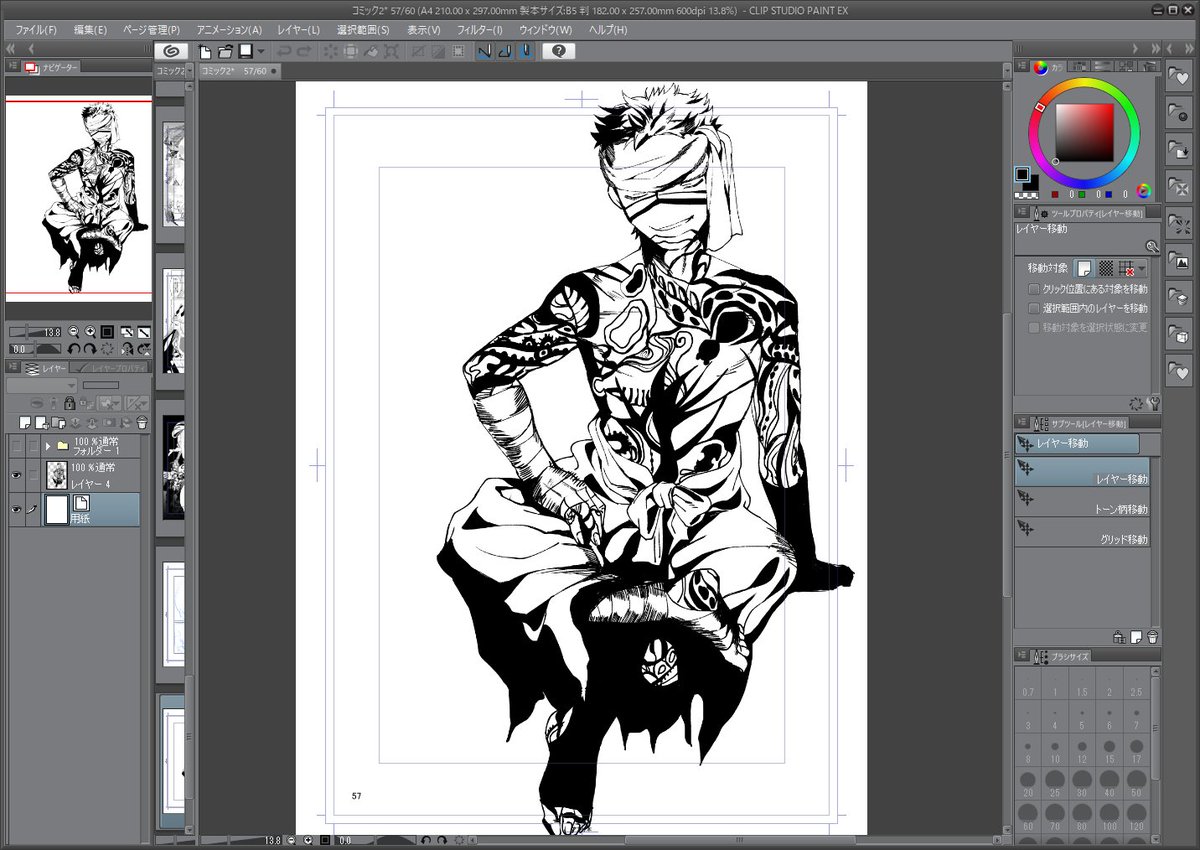The height and width of the screenshot is (850, 1200).
Task: Expand フォルダー 1 layer folder triangle
Action: [x=48, y=444]
